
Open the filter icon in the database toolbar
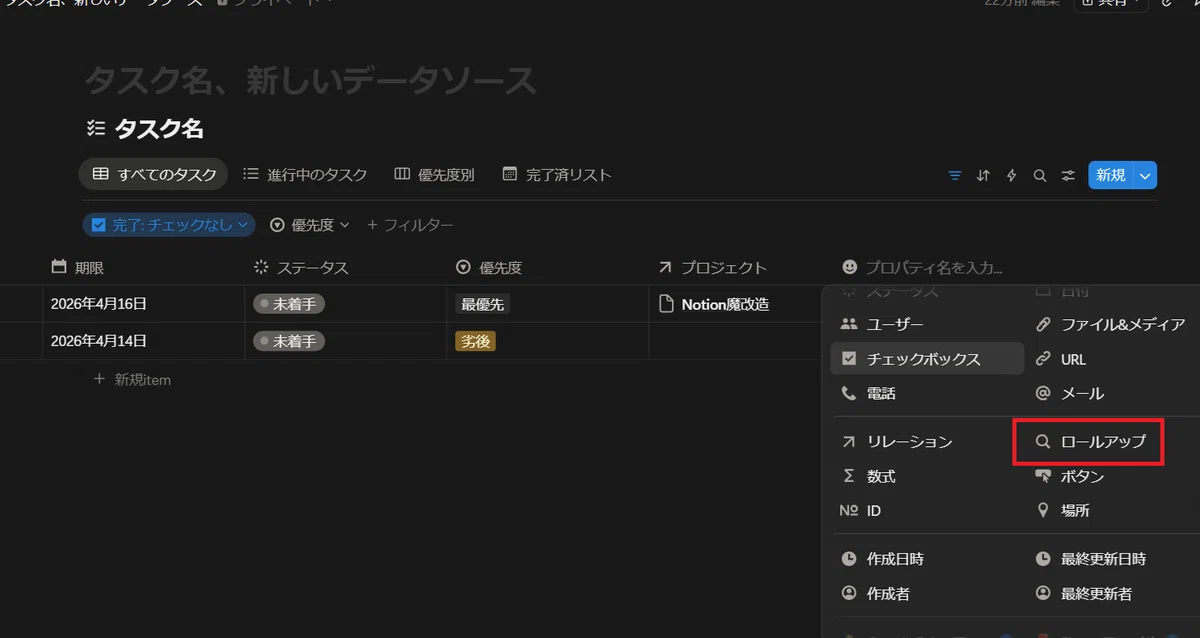955,175
